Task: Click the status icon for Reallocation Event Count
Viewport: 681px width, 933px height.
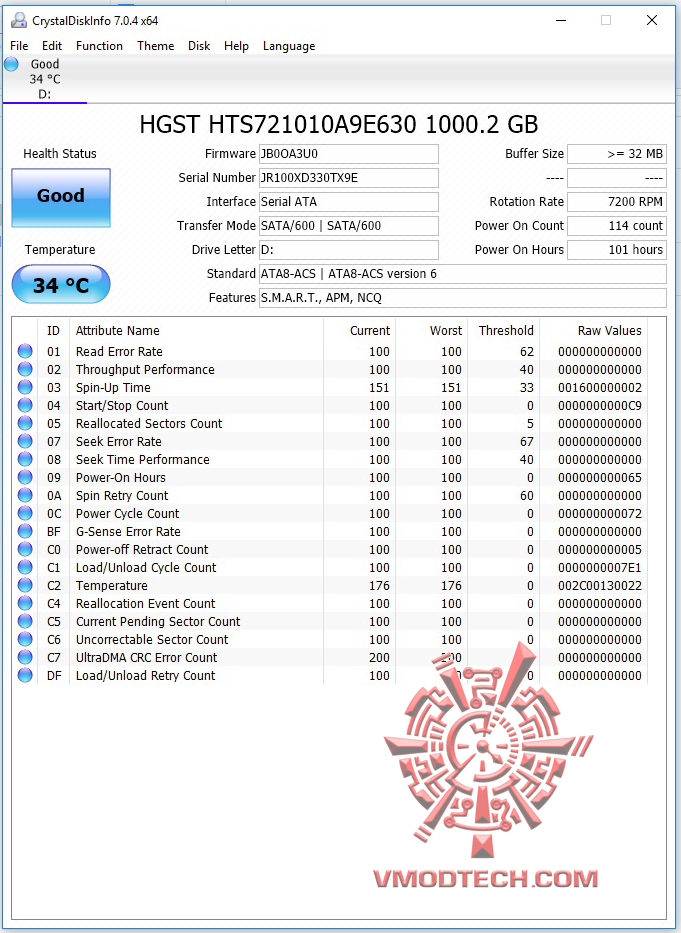Action: (25, 603)
